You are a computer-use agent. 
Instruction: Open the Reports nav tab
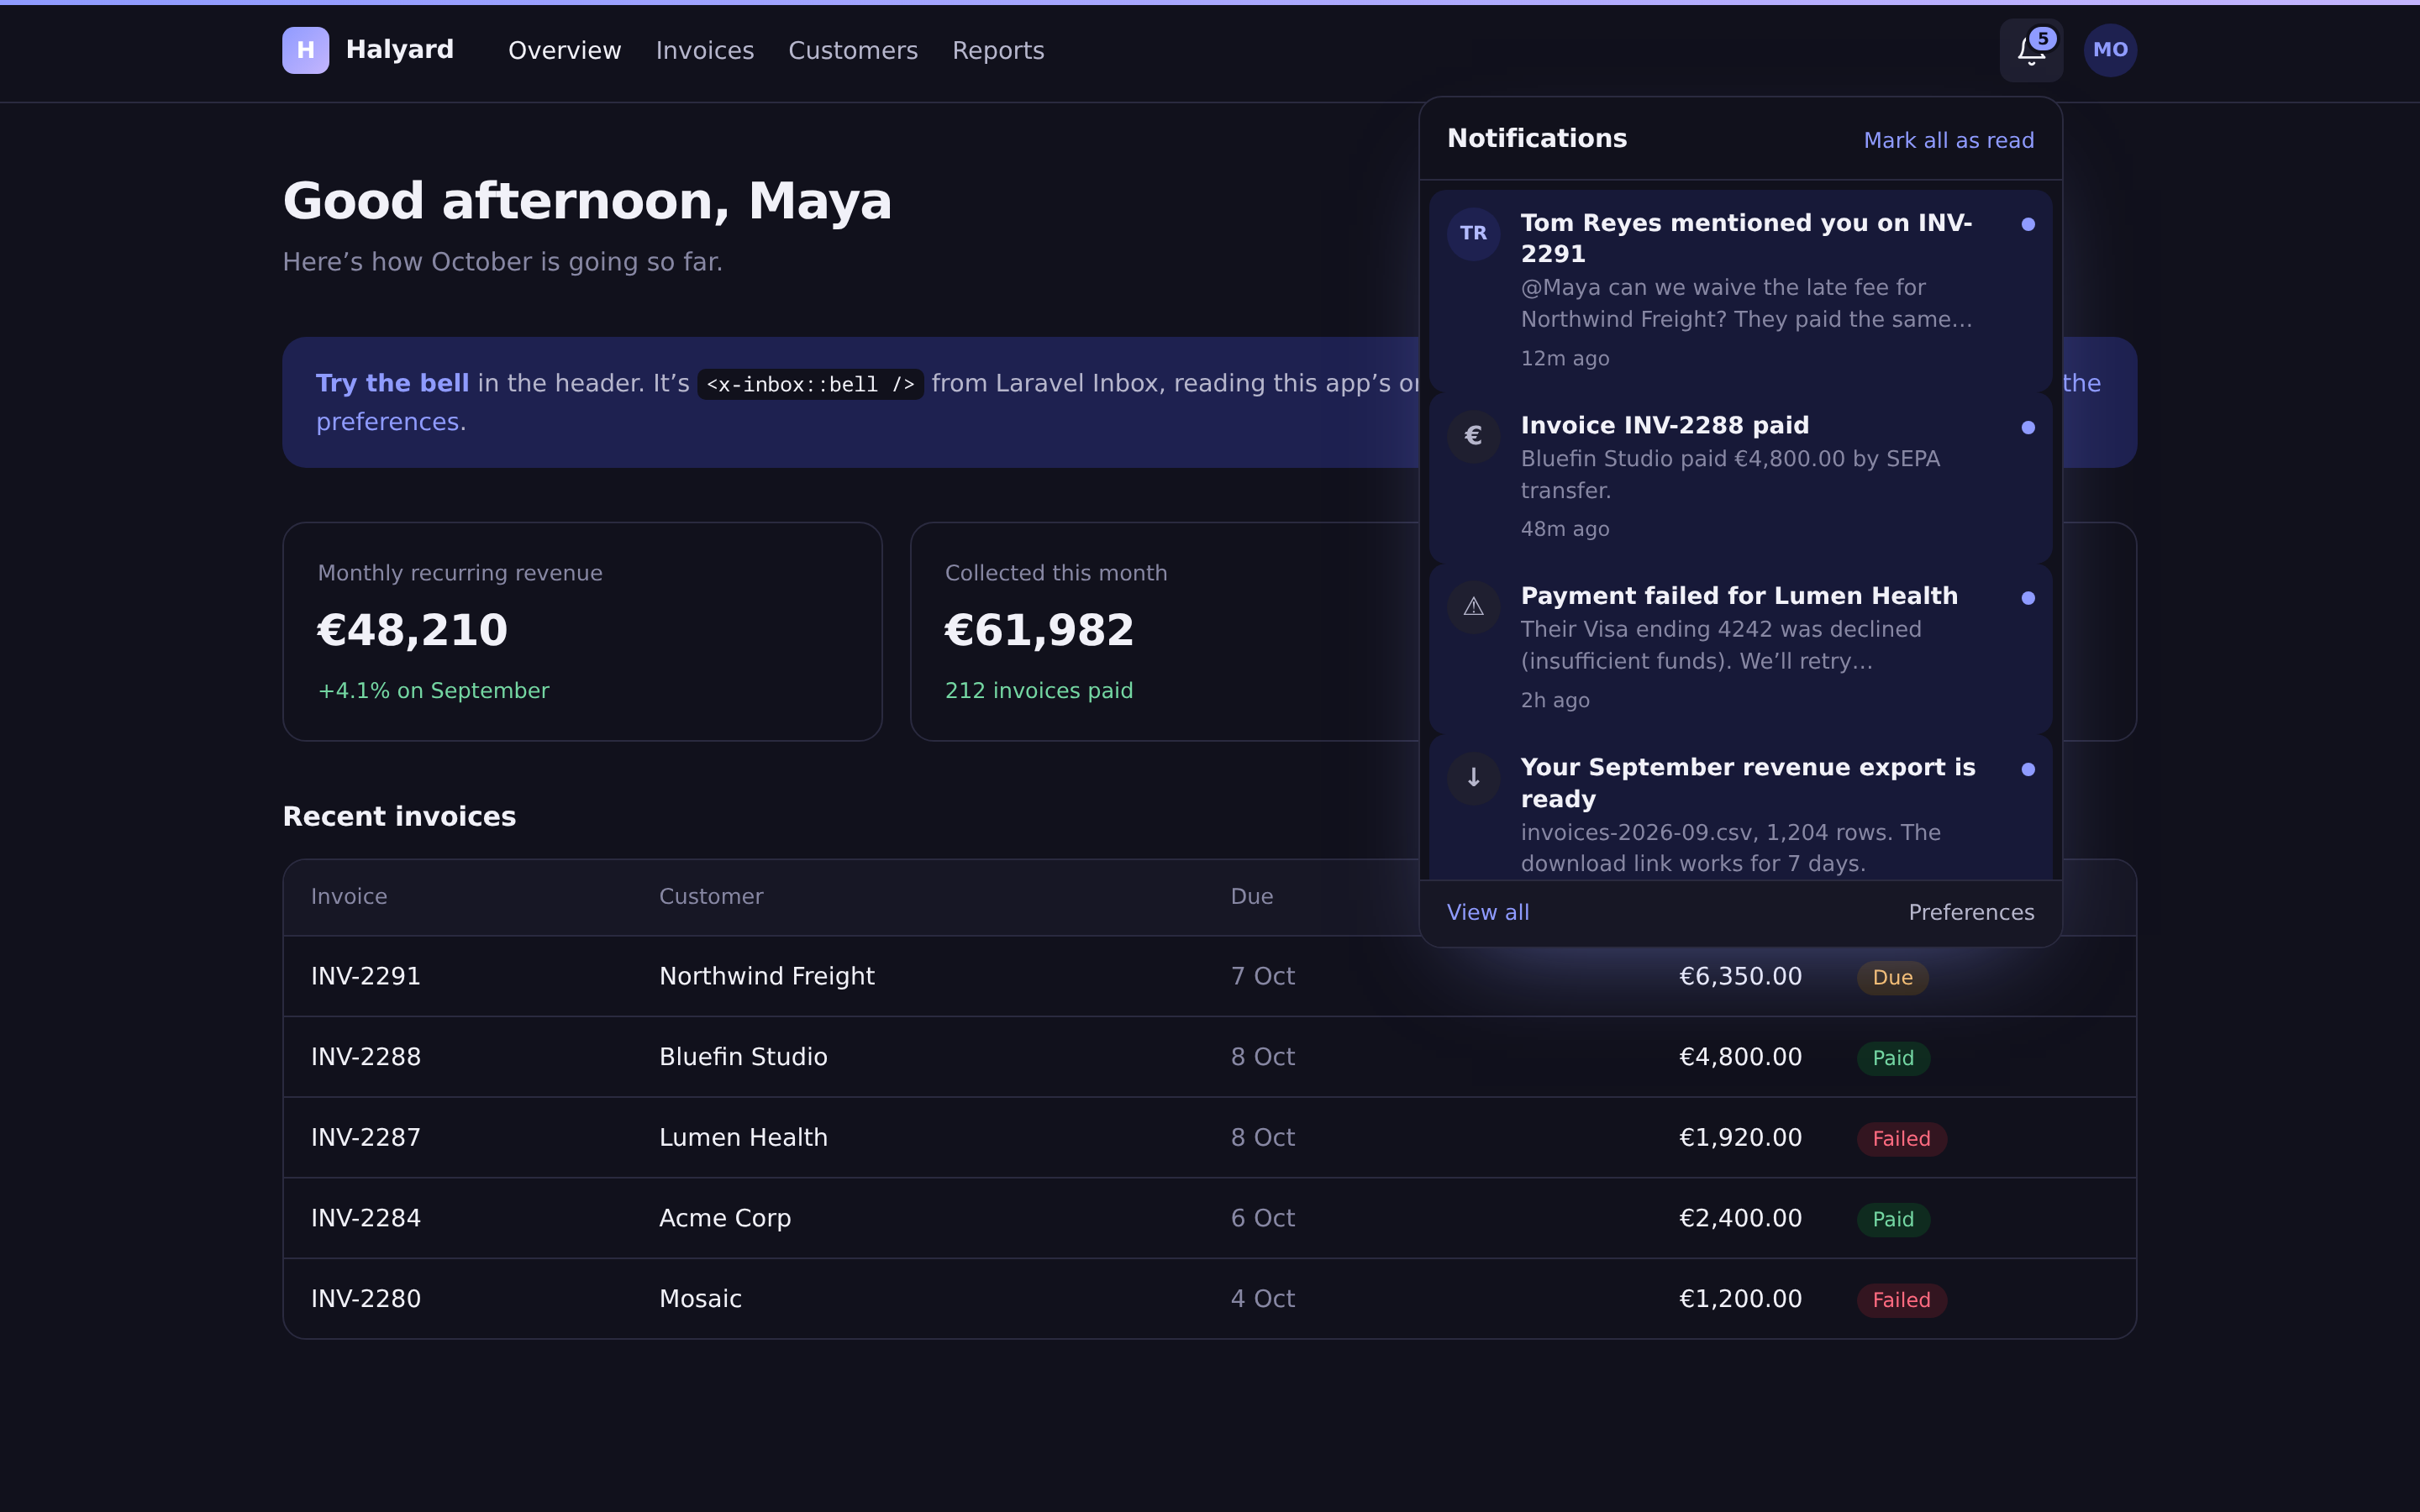[998, 50]
